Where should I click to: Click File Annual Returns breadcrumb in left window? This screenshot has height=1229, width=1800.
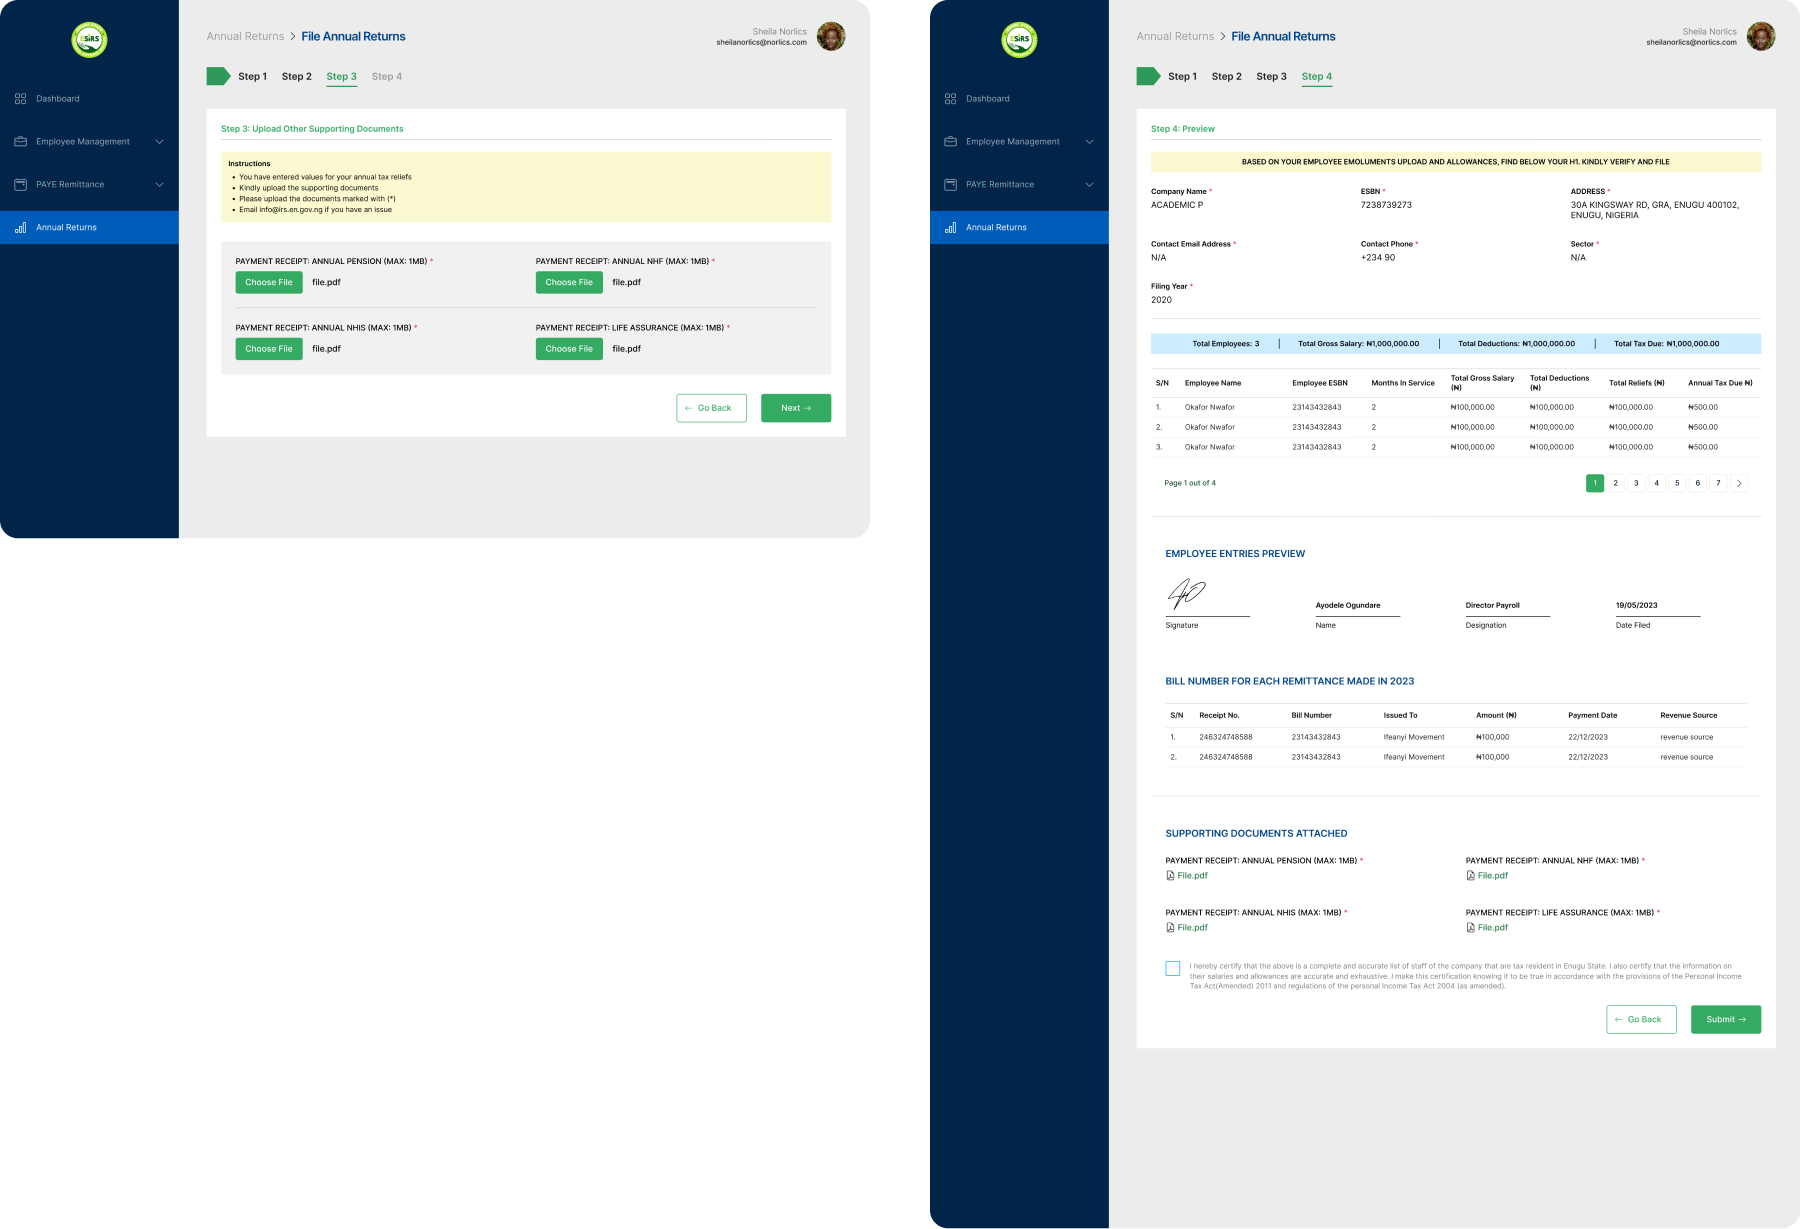pos(353,37)
